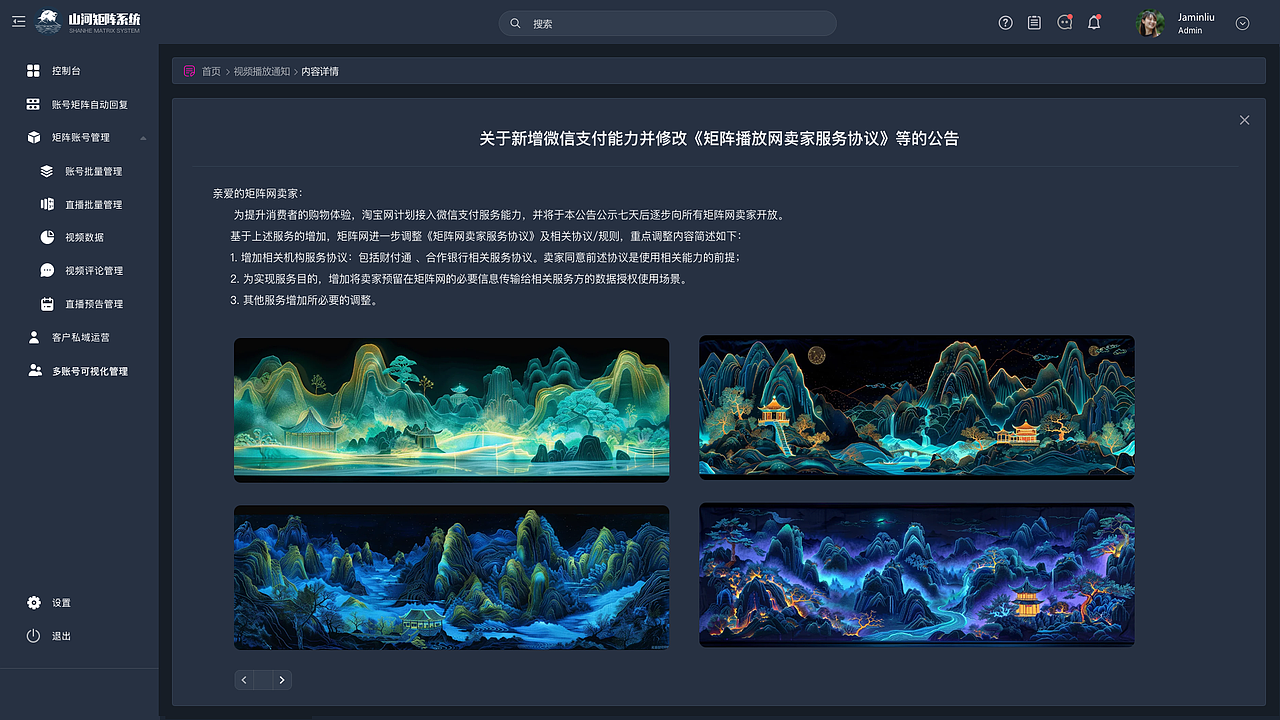Open the purple neon landscape image
1280x720 pixels.
[917, 574]
